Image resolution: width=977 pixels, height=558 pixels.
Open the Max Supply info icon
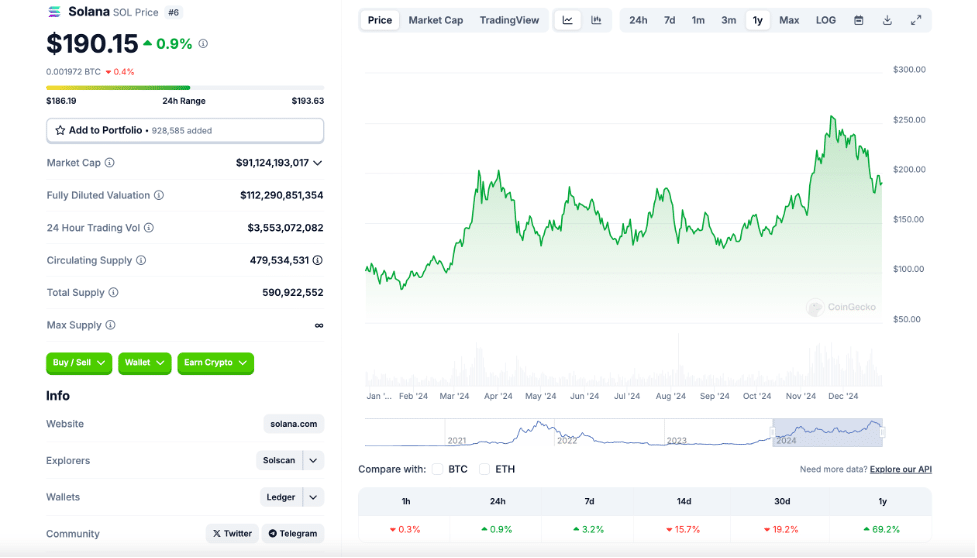pyautogui.click(x=110, y=325)
